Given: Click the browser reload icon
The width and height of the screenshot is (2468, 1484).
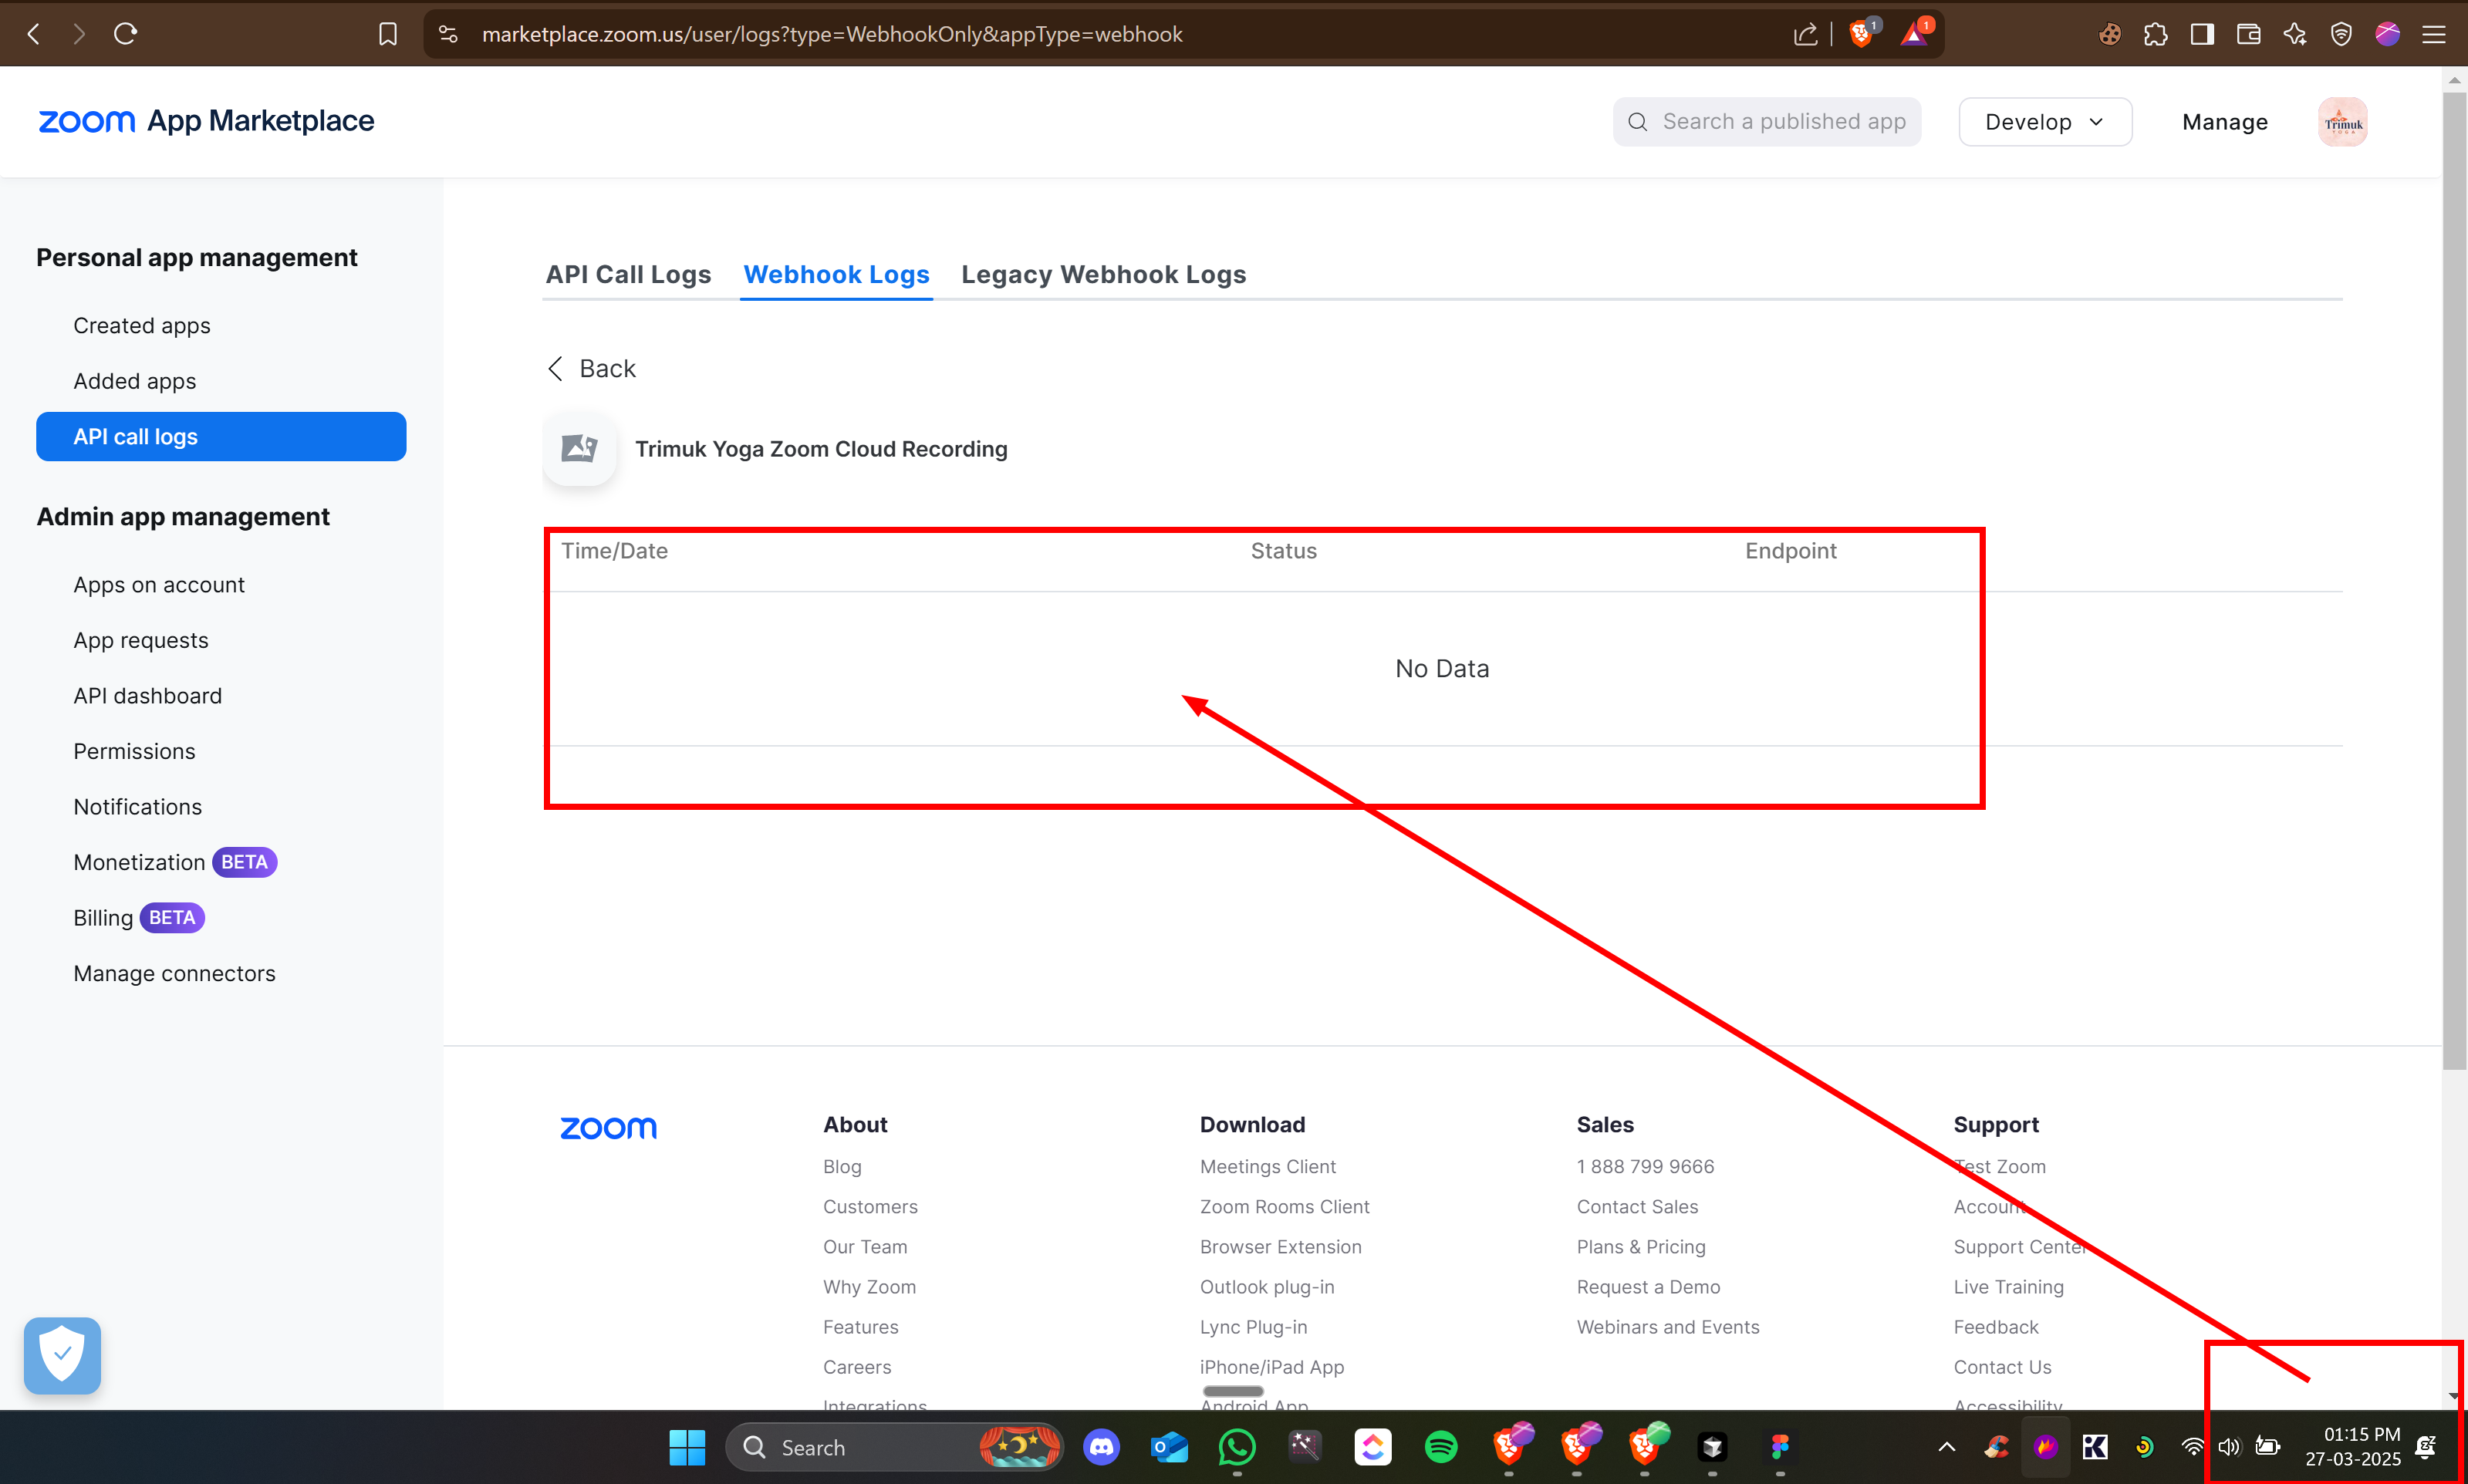Looking at the screenshot, I should (x=125, y=34).
